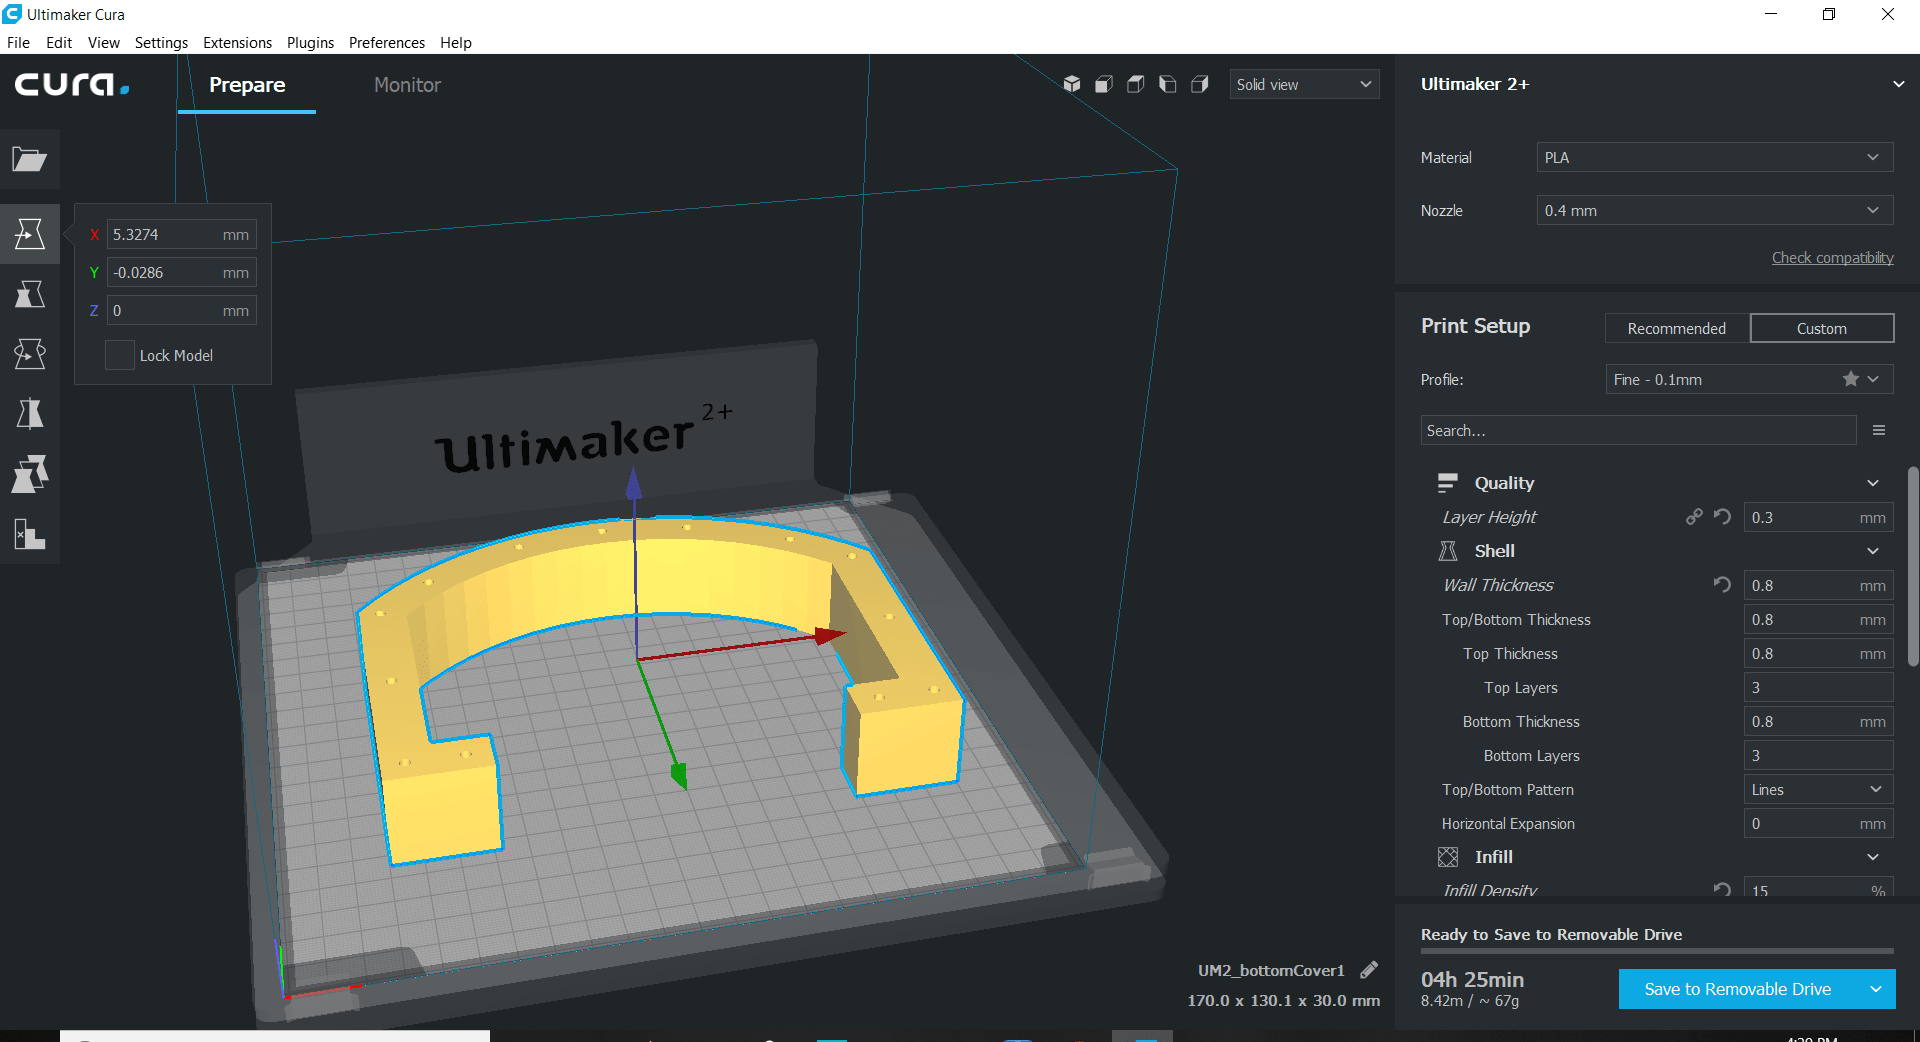Open the Nozzle 0.4 mm dropdown
1920x1042 pixels.
point(1715,210)
